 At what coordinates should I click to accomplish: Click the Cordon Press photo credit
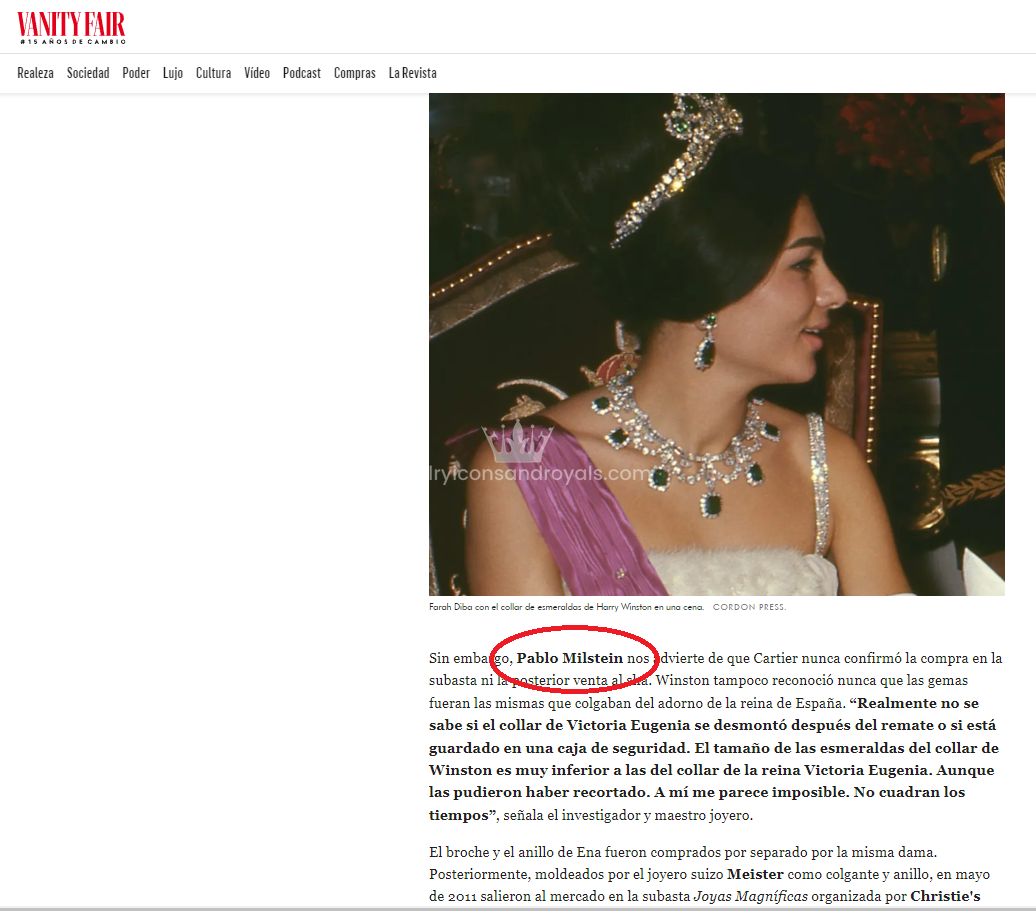pos(749,607)
